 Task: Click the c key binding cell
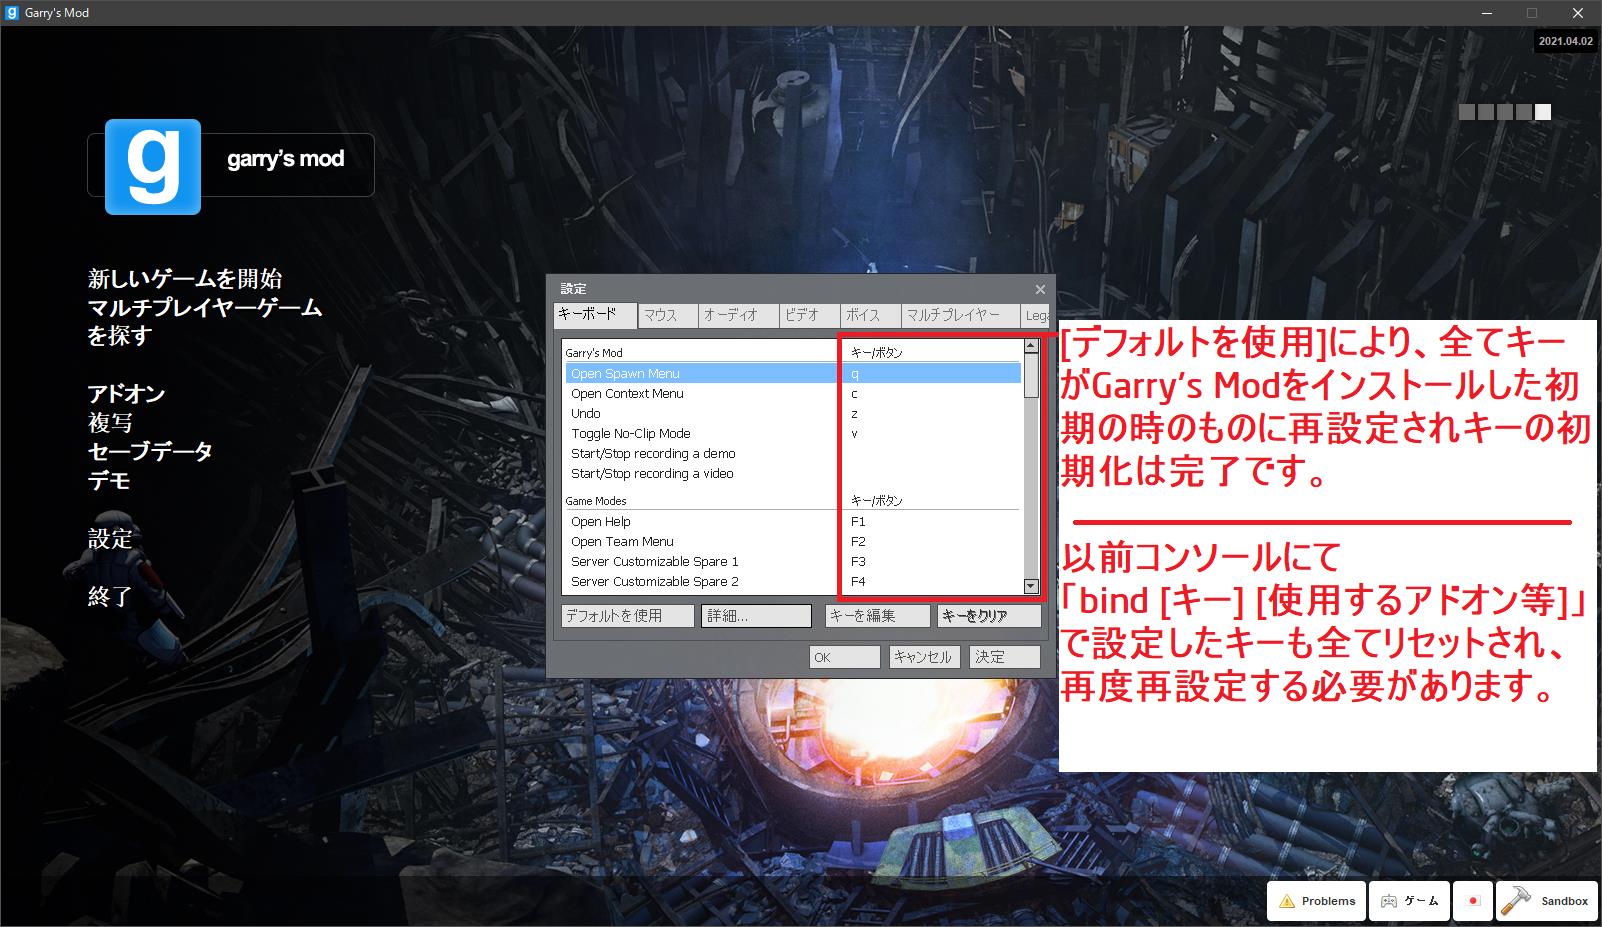[x=854, y=394]
